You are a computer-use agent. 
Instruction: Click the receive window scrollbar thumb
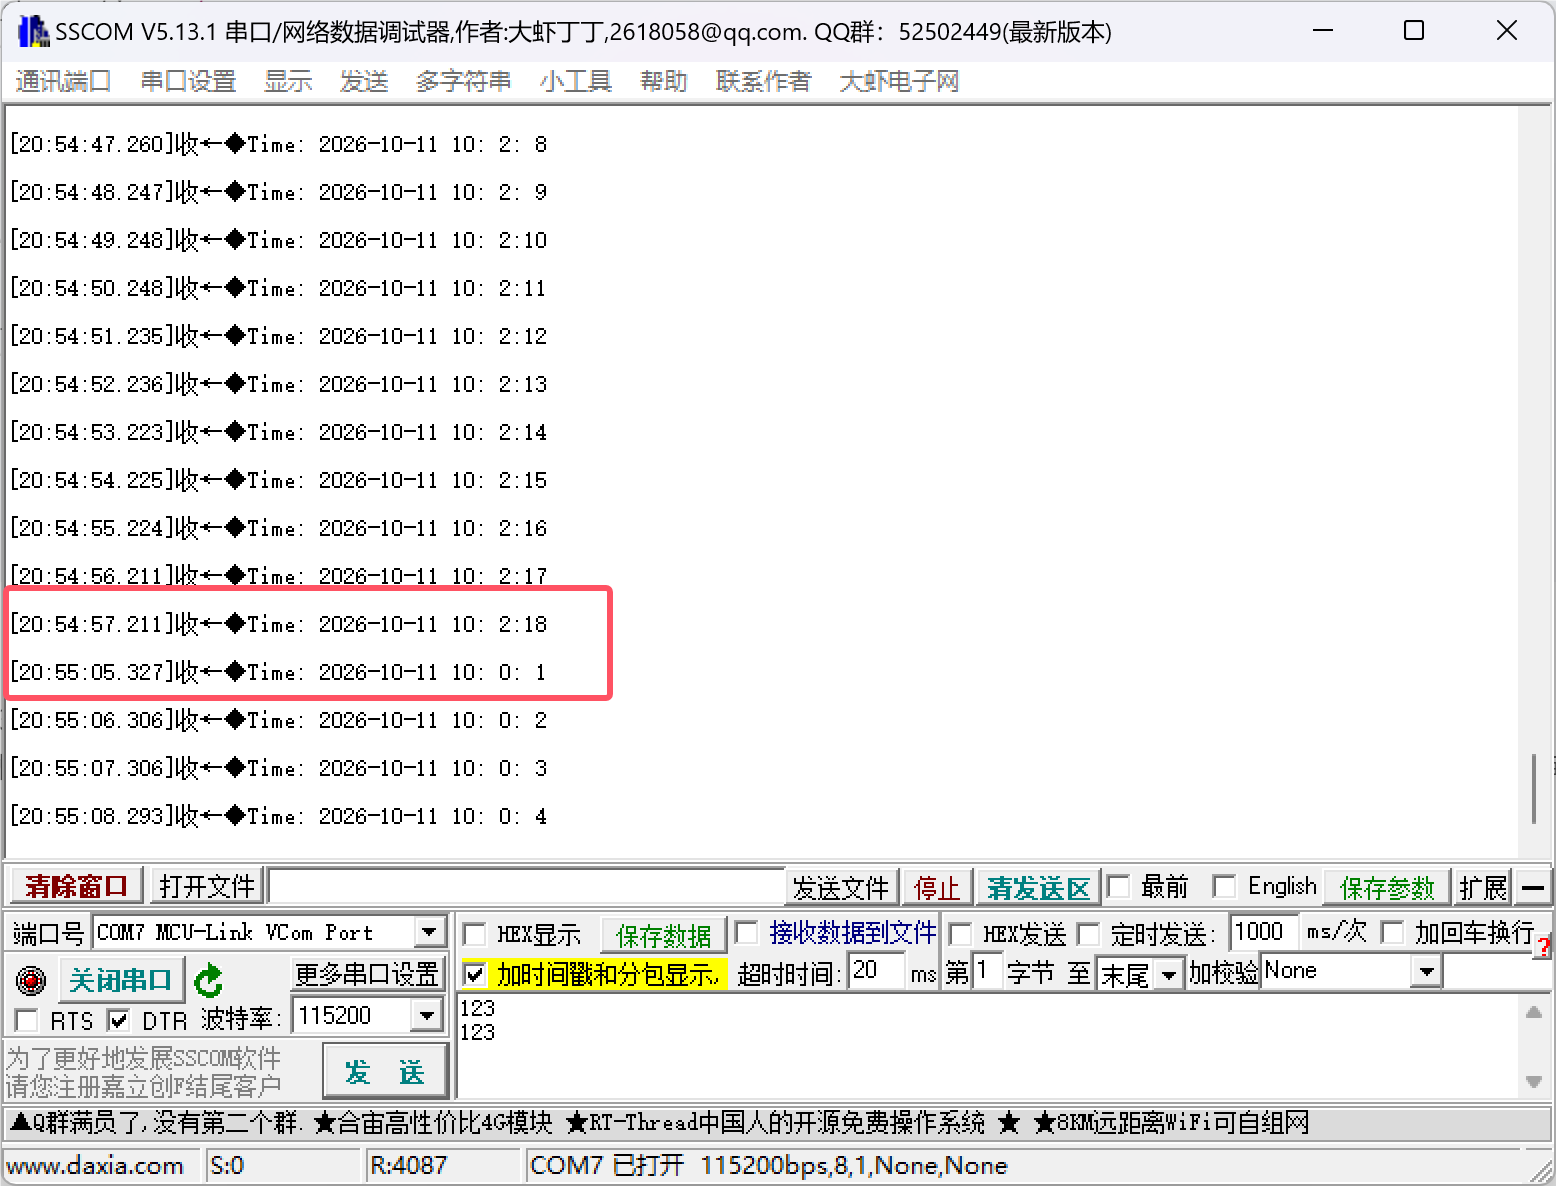pos(1533,788)
